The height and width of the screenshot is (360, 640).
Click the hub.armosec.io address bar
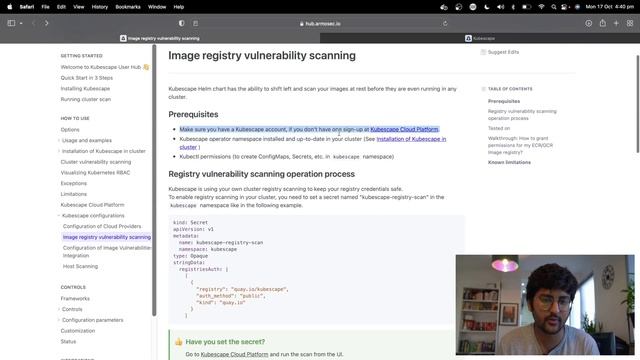coord(320,24)
